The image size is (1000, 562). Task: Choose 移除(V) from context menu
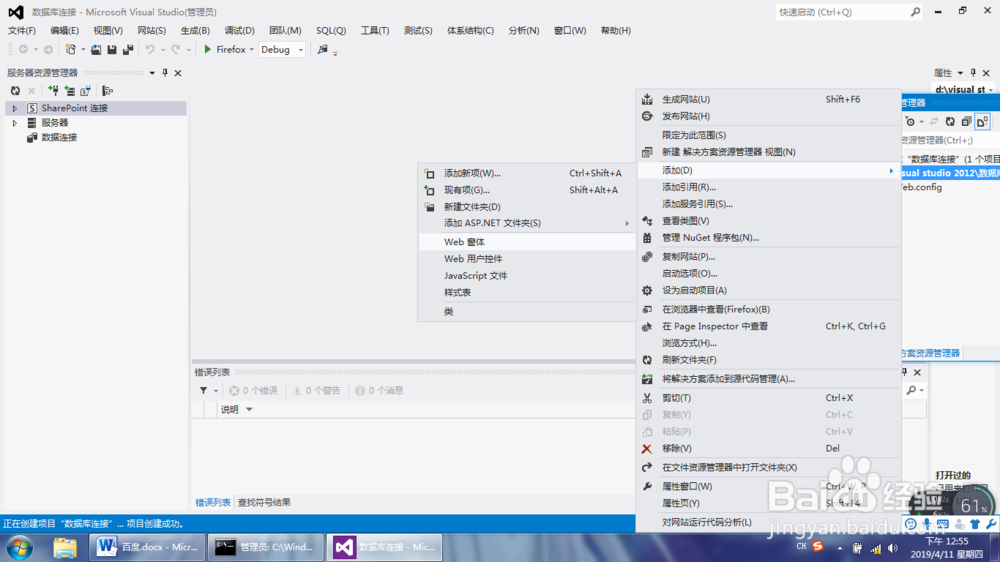[x=768, y=448]
